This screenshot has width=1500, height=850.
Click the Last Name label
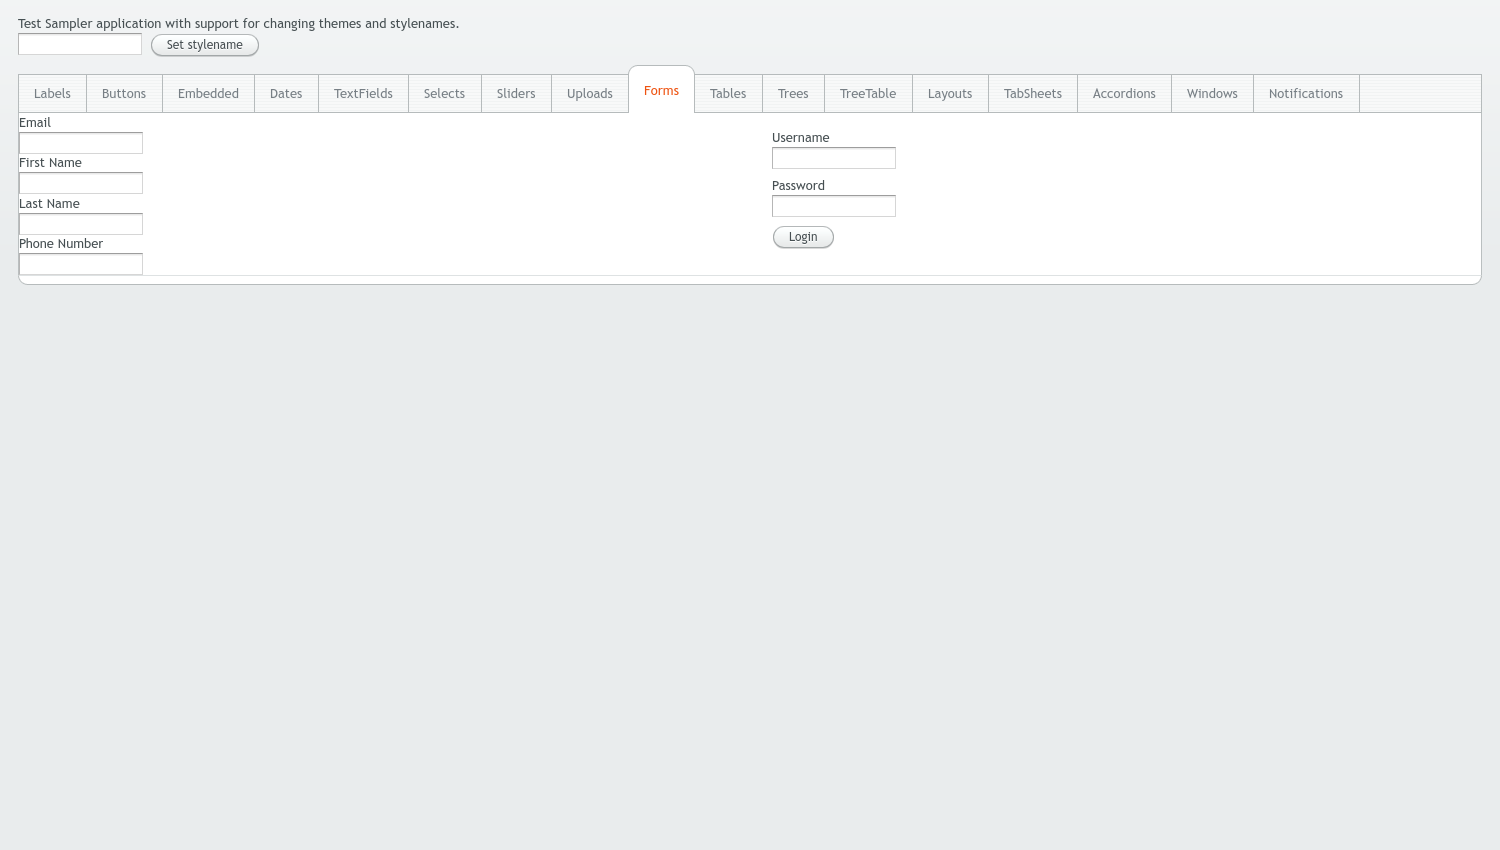click(x=49, y=204)
